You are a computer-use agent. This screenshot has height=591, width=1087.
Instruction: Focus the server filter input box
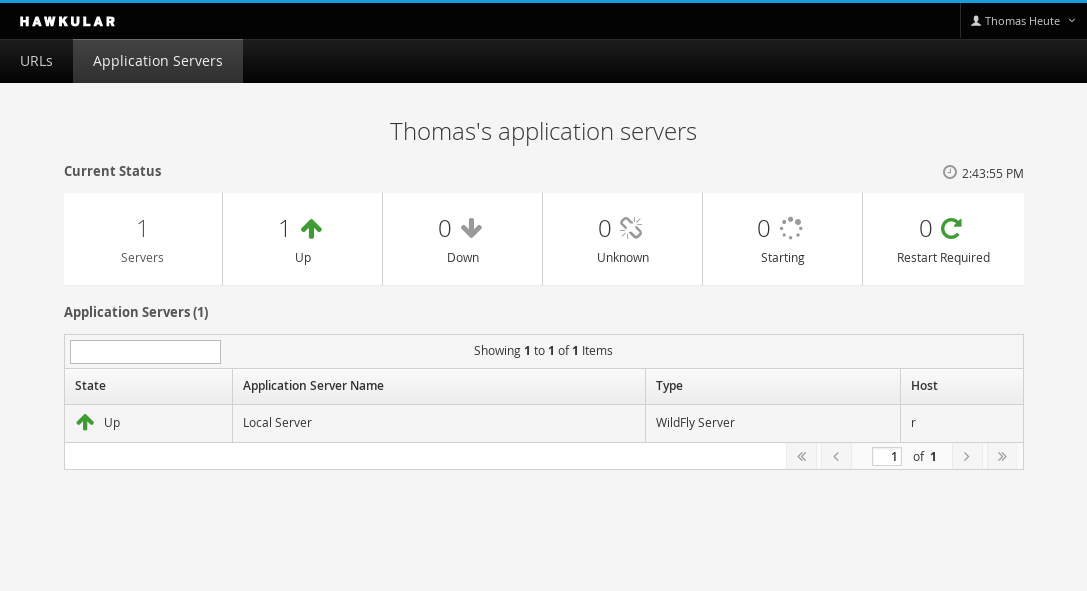[x=146, y=352]
